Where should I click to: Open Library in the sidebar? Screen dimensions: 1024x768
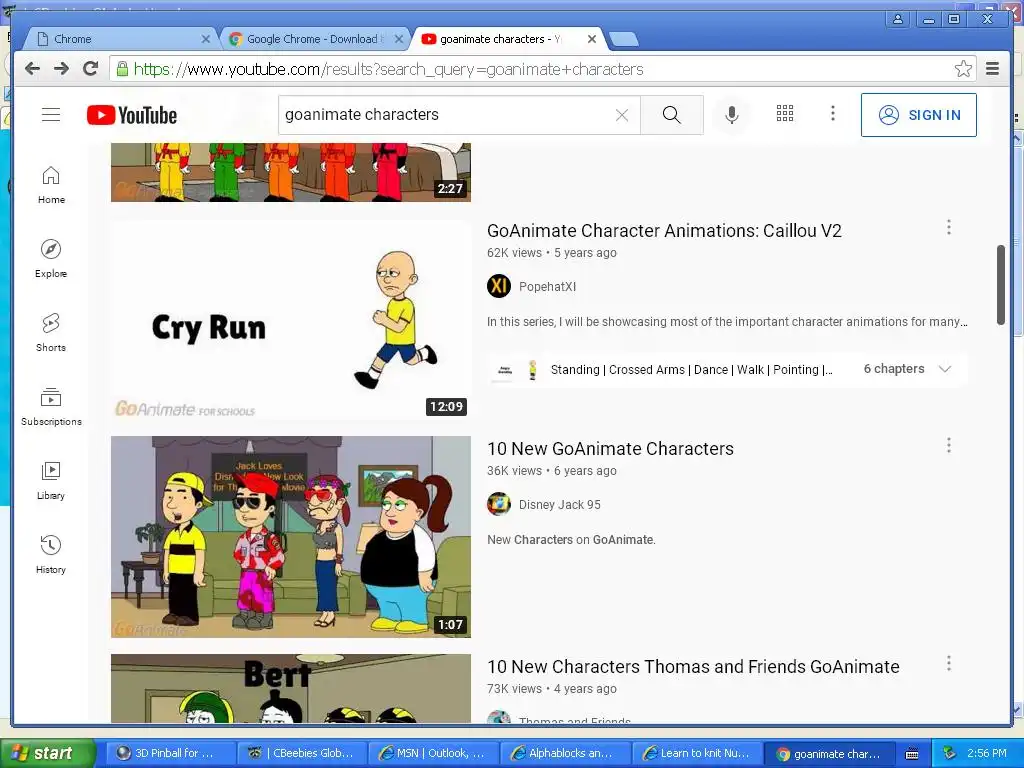[x=51, y=481]
